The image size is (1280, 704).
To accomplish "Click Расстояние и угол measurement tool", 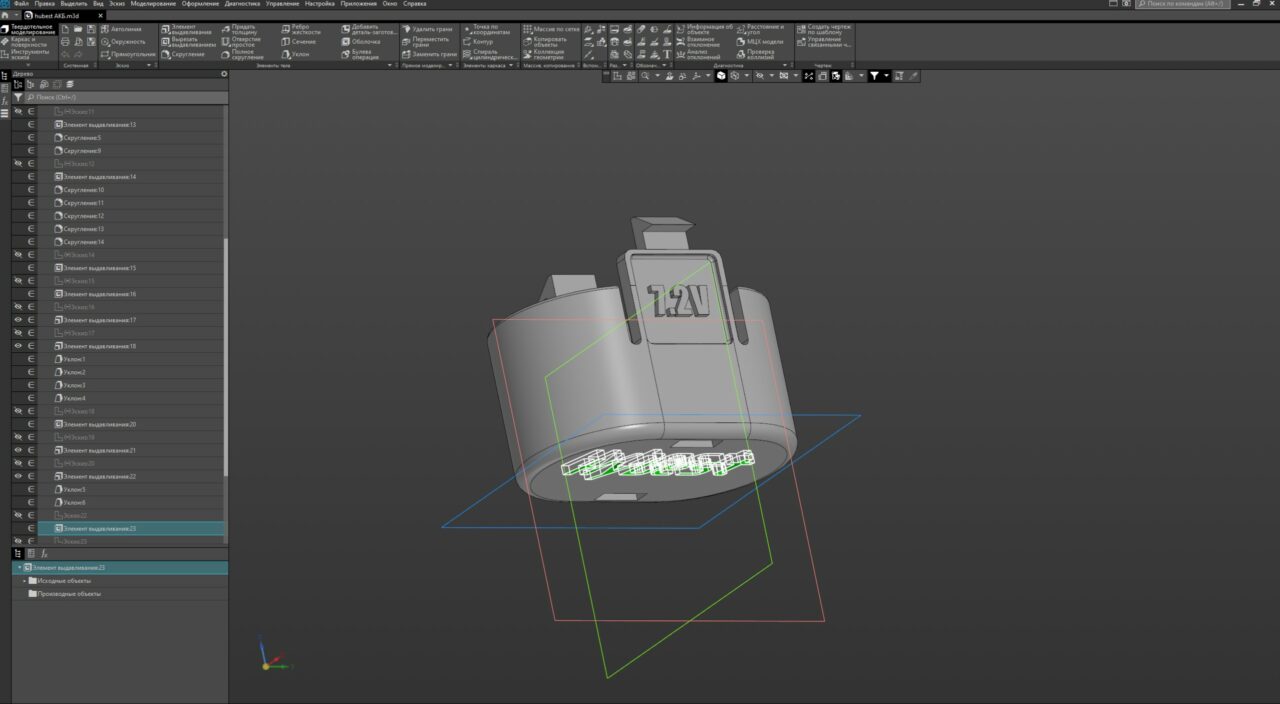I will (762, 29).
